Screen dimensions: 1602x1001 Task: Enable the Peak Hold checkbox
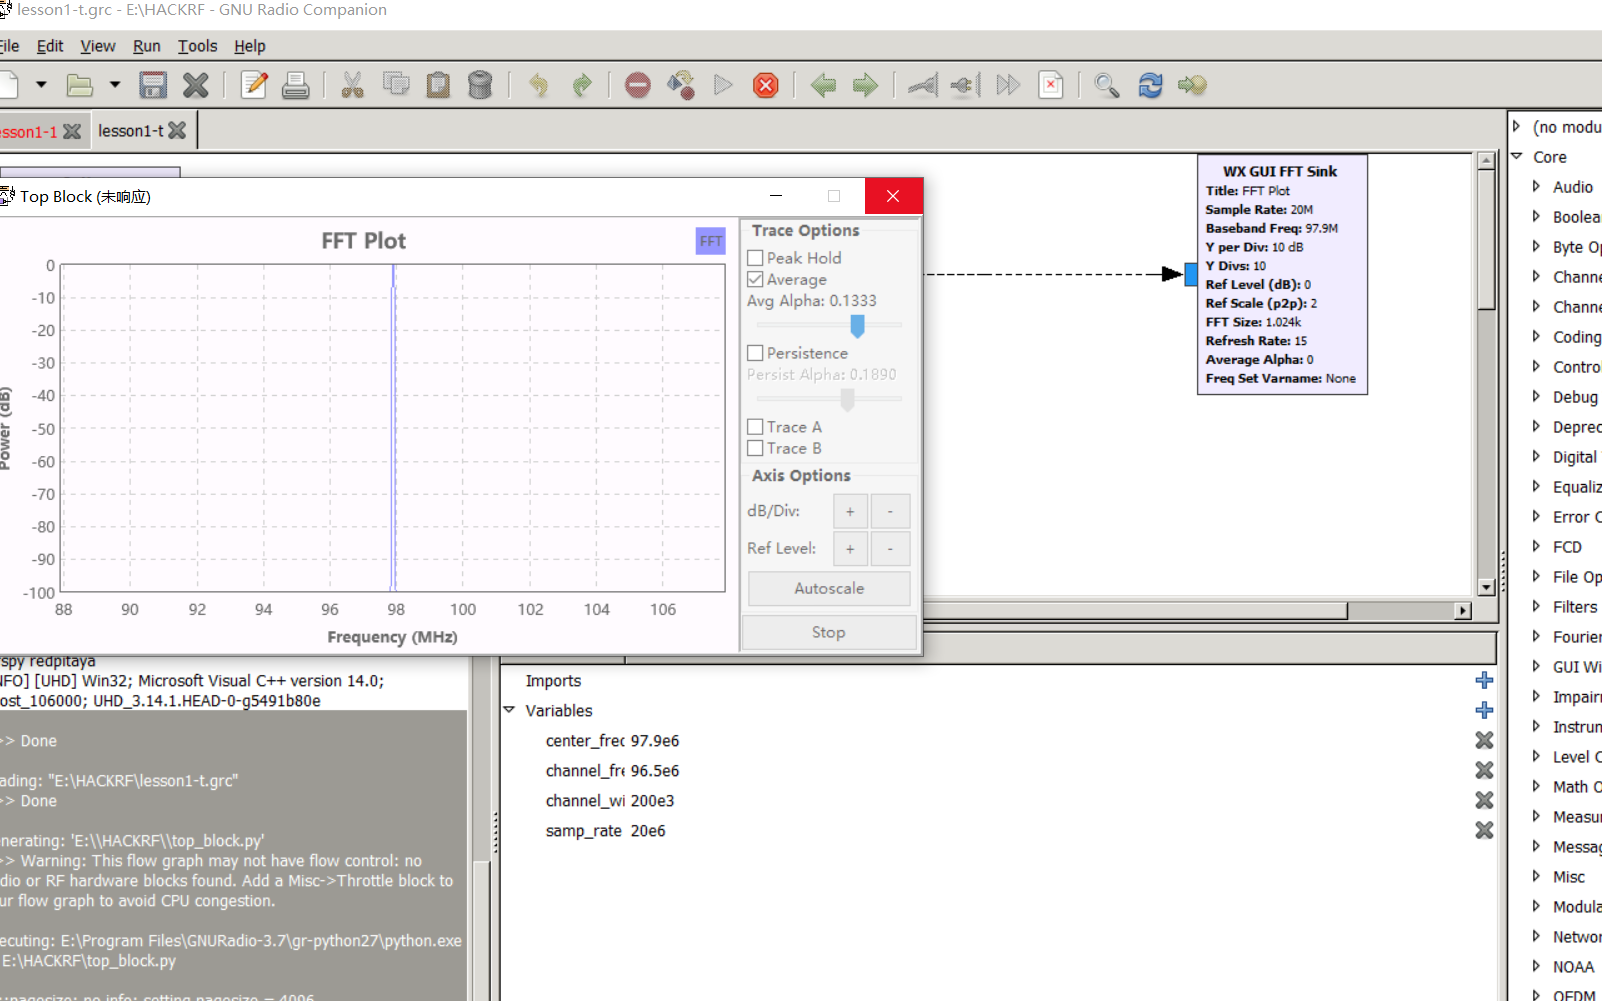coord(755,257)
